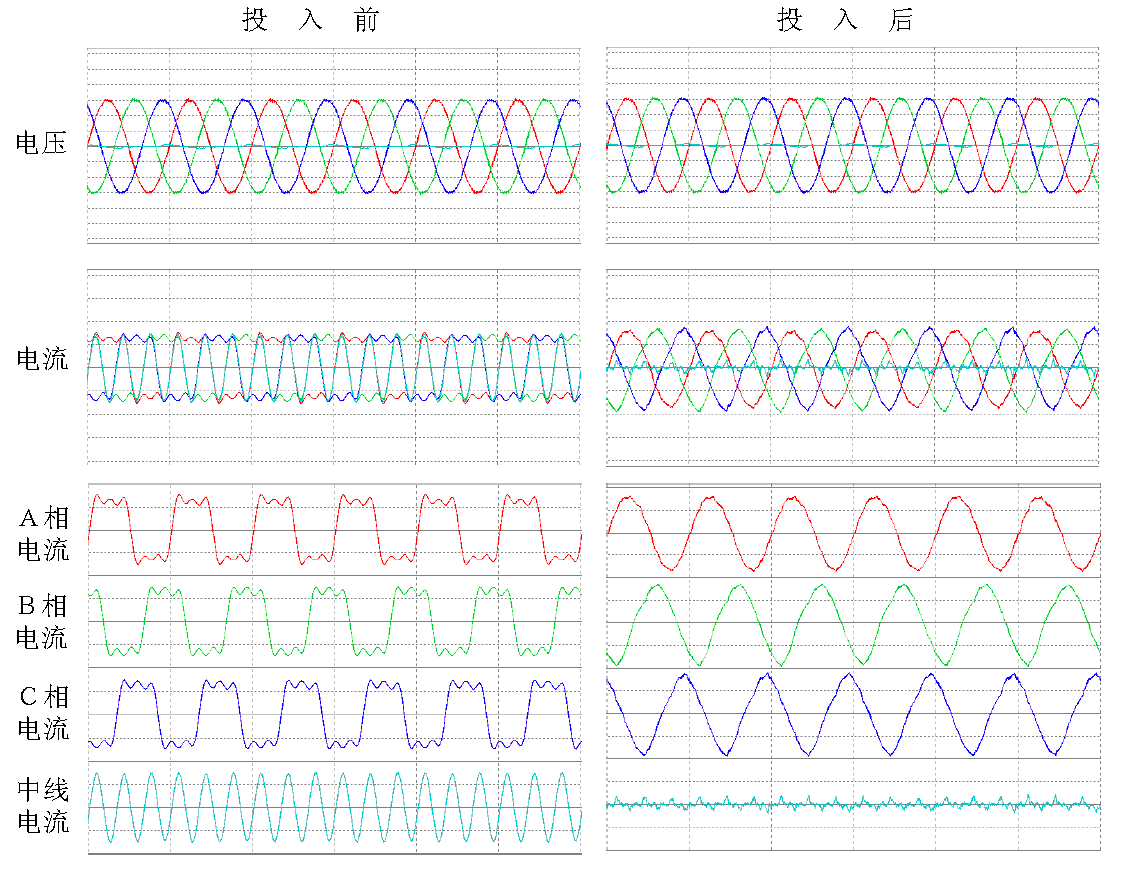Open the three-phase voltage plot under 投入后
Image resolution: width=1131 pixels, height=871 pixels.
pyautogui.click(x=852, y=145)
